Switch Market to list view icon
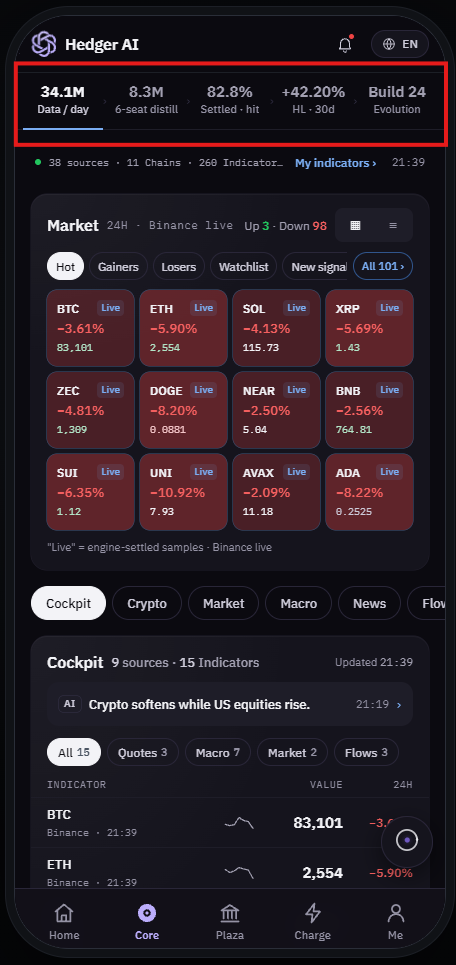This screenshot has height=965, width=456. 393,225
